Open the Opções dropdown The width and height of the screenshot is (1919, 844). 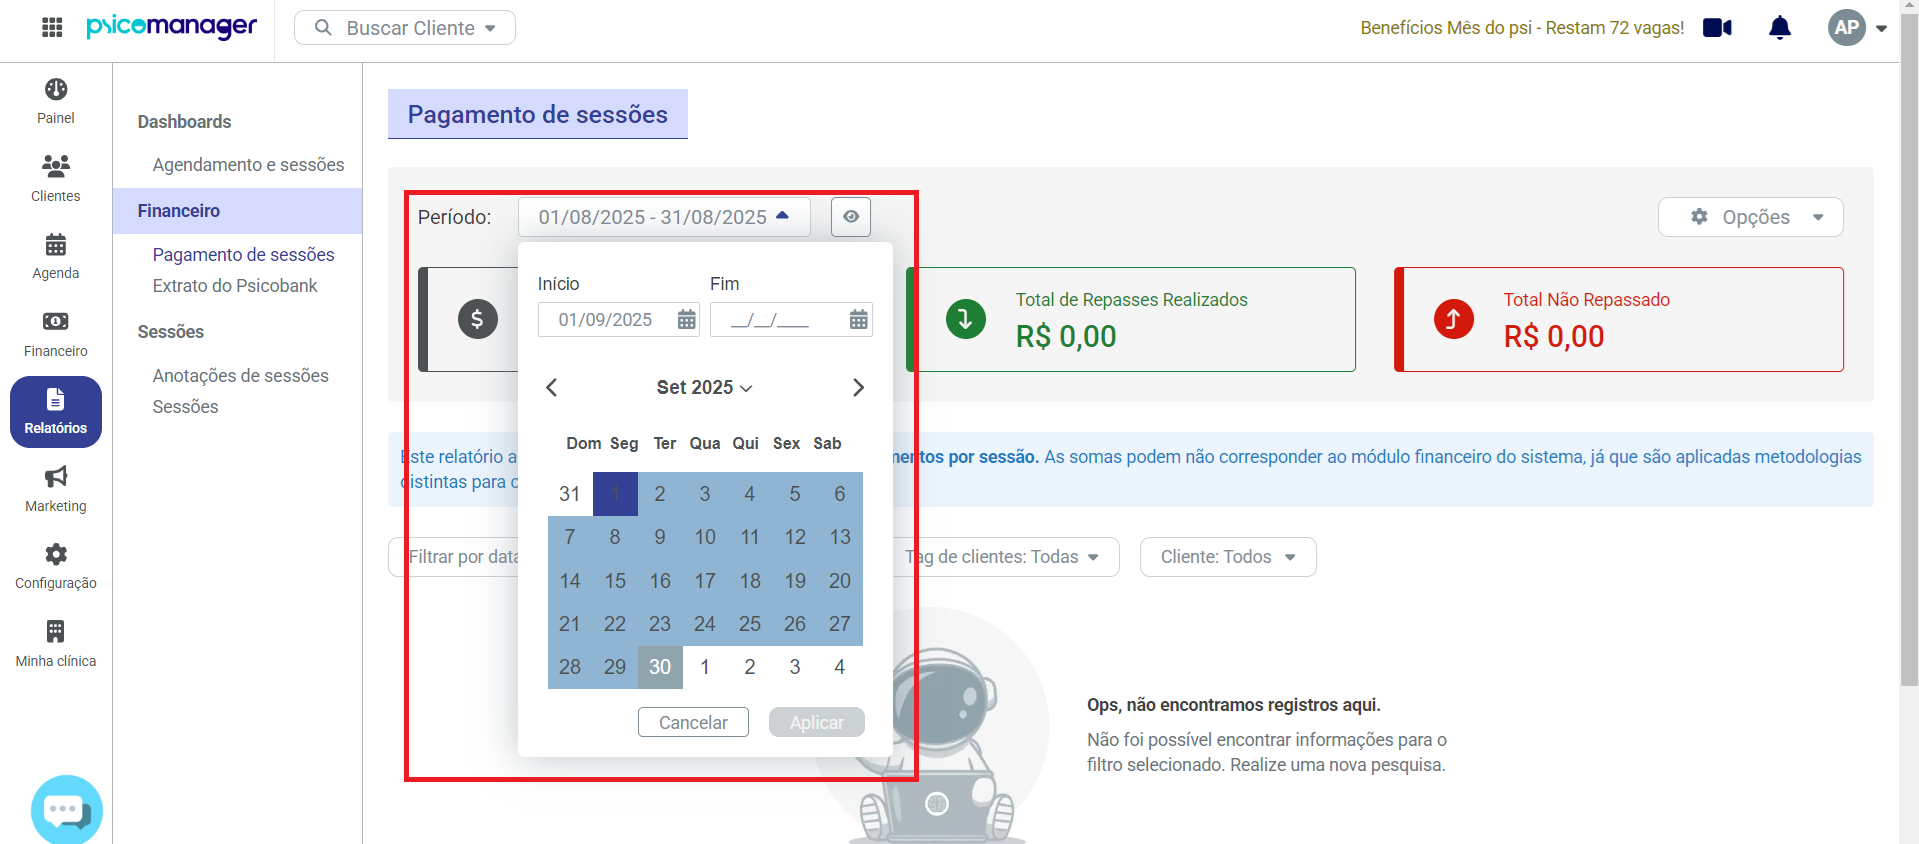[1750, 217]
